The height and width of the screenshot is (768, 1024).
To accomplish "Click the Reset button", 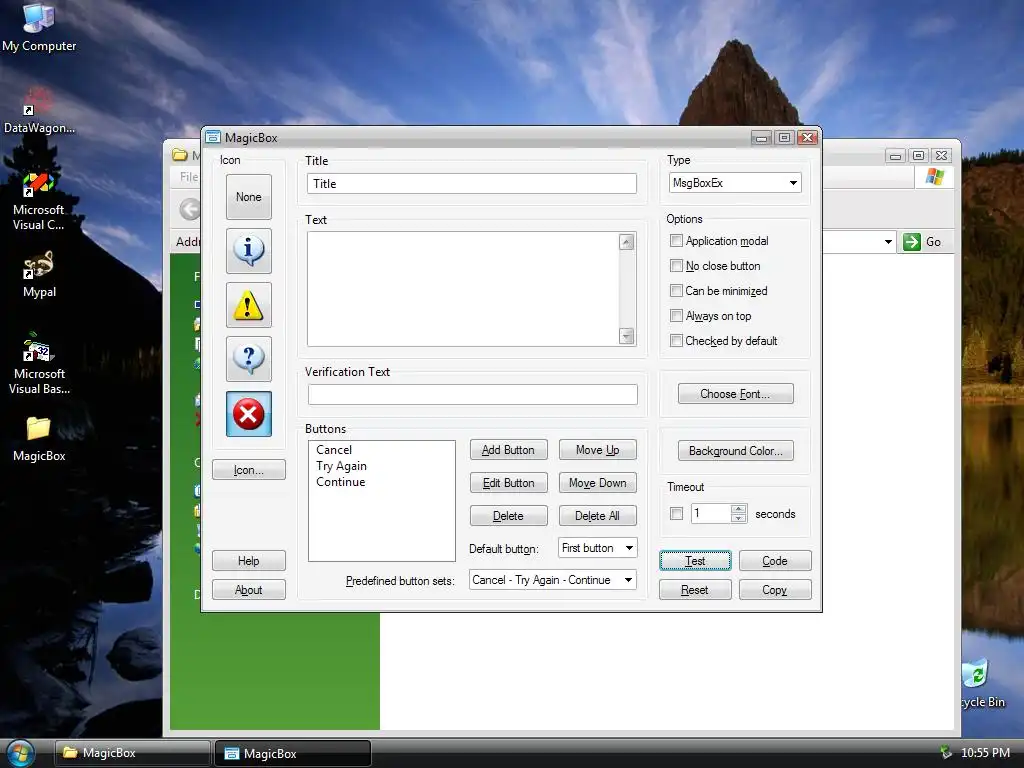I will [695, 590].
